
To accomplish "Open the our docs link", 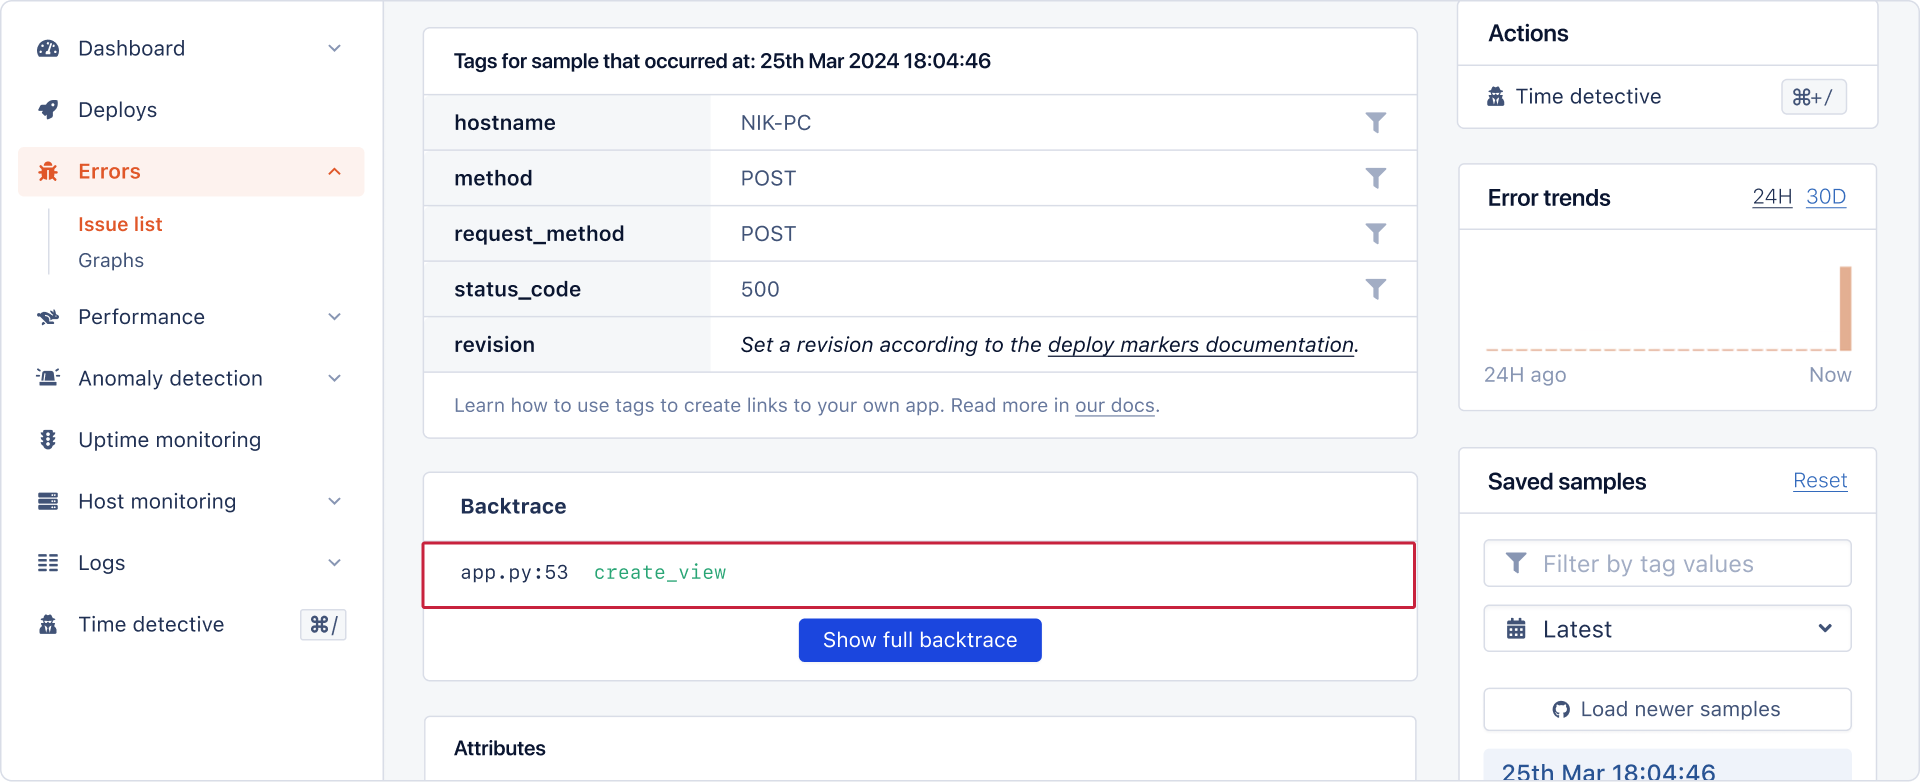I will [1115, 405].
